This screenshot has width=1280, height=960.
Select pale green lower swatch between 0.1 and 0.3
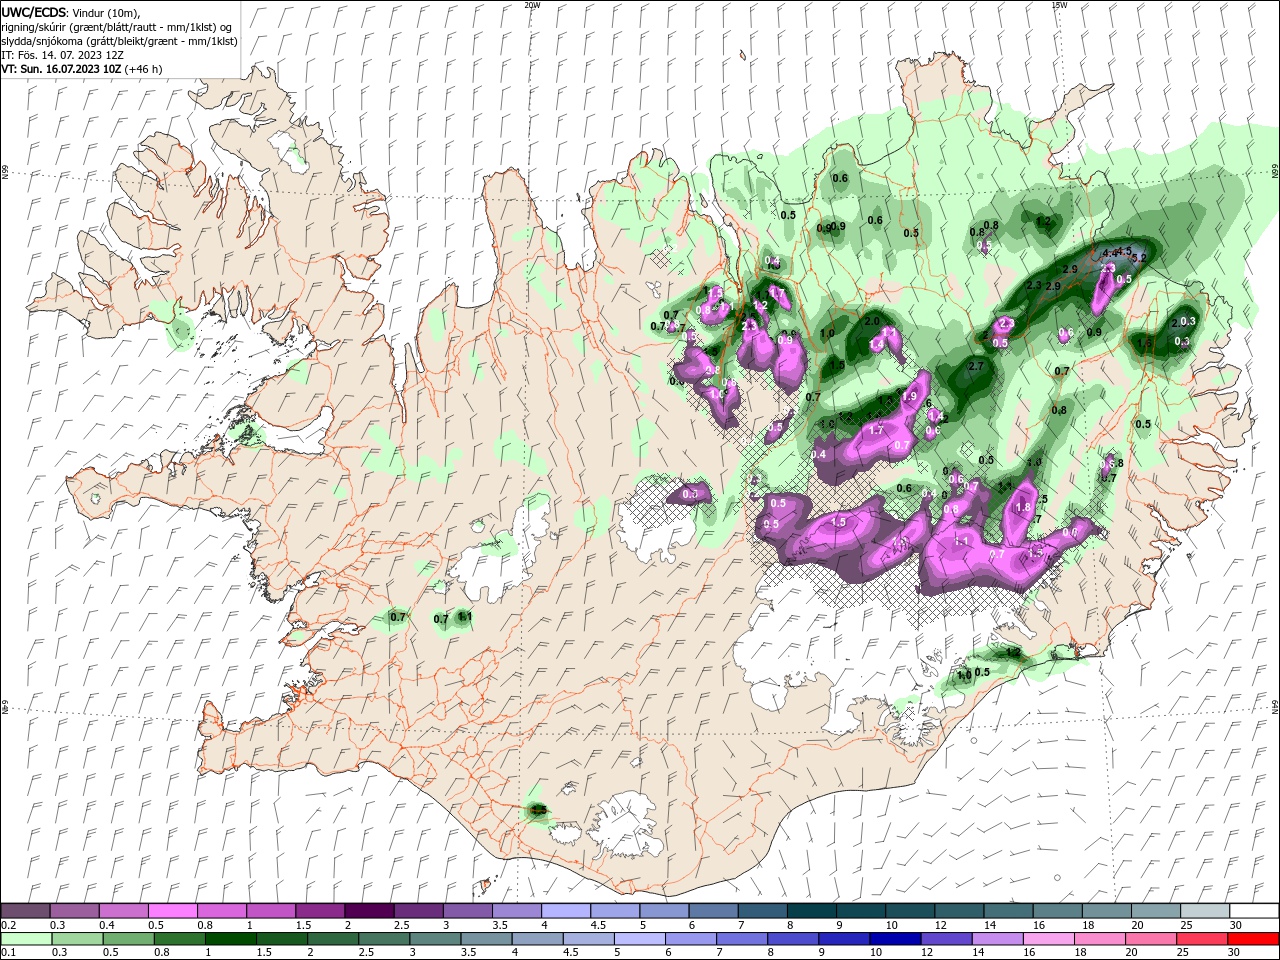[26, 938]
